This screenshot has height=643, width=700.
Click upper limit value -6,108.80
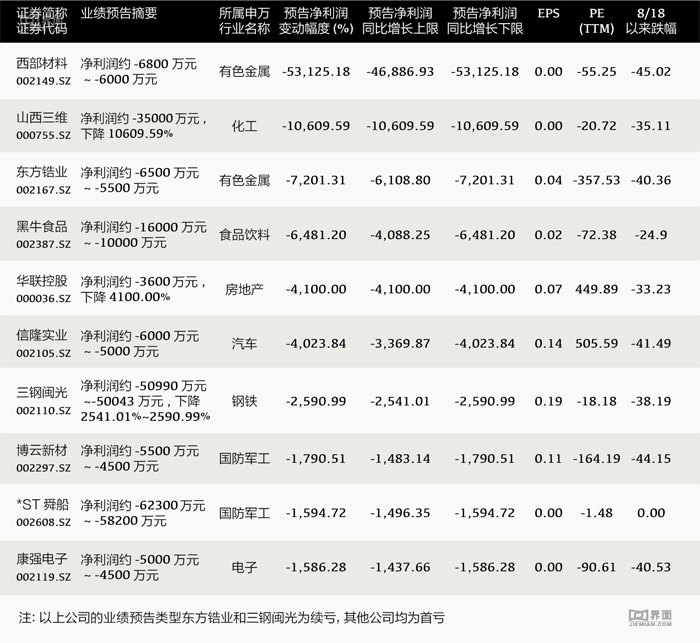400,180
